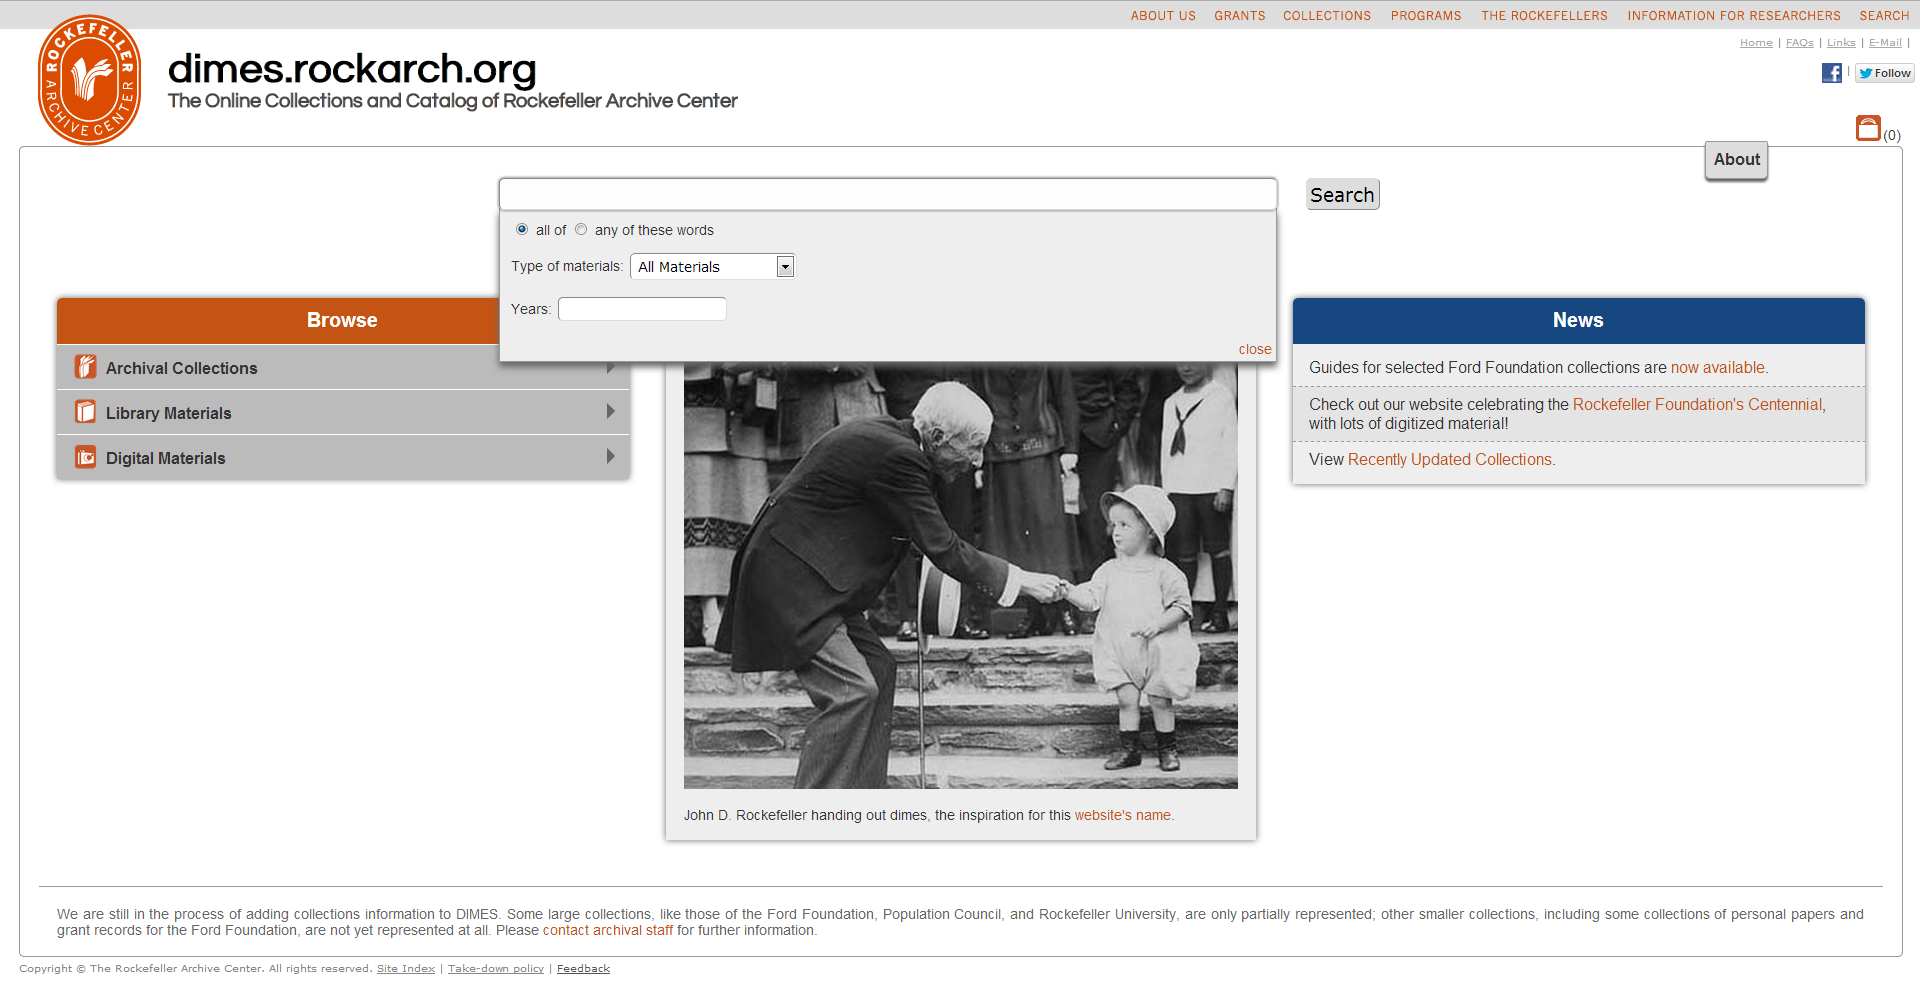Click the Rockefeller Archive Center logo
Image resolution: width=1920 pixels, height=996 pixels.
click(89, 80)
